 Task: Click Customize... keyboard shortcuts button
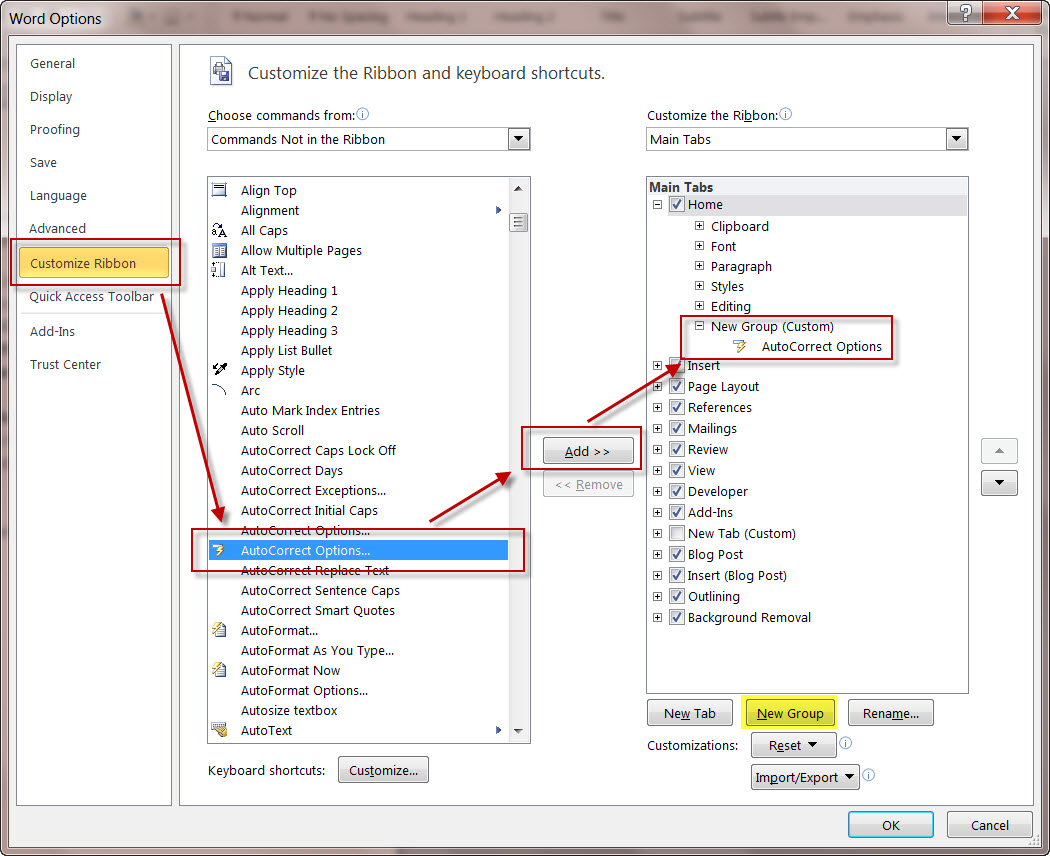(x=383, y=770)
